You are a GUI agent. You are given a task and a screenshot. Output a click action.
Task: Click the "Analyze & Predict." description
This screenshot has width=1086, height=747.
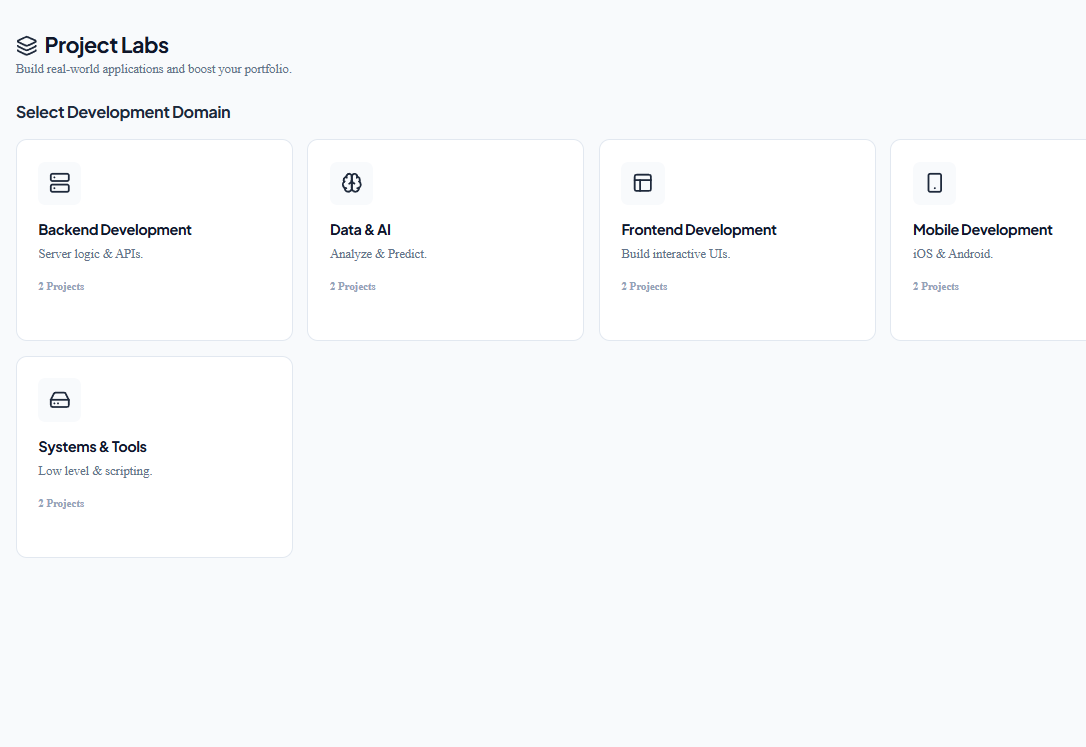(x=378, y=254)
